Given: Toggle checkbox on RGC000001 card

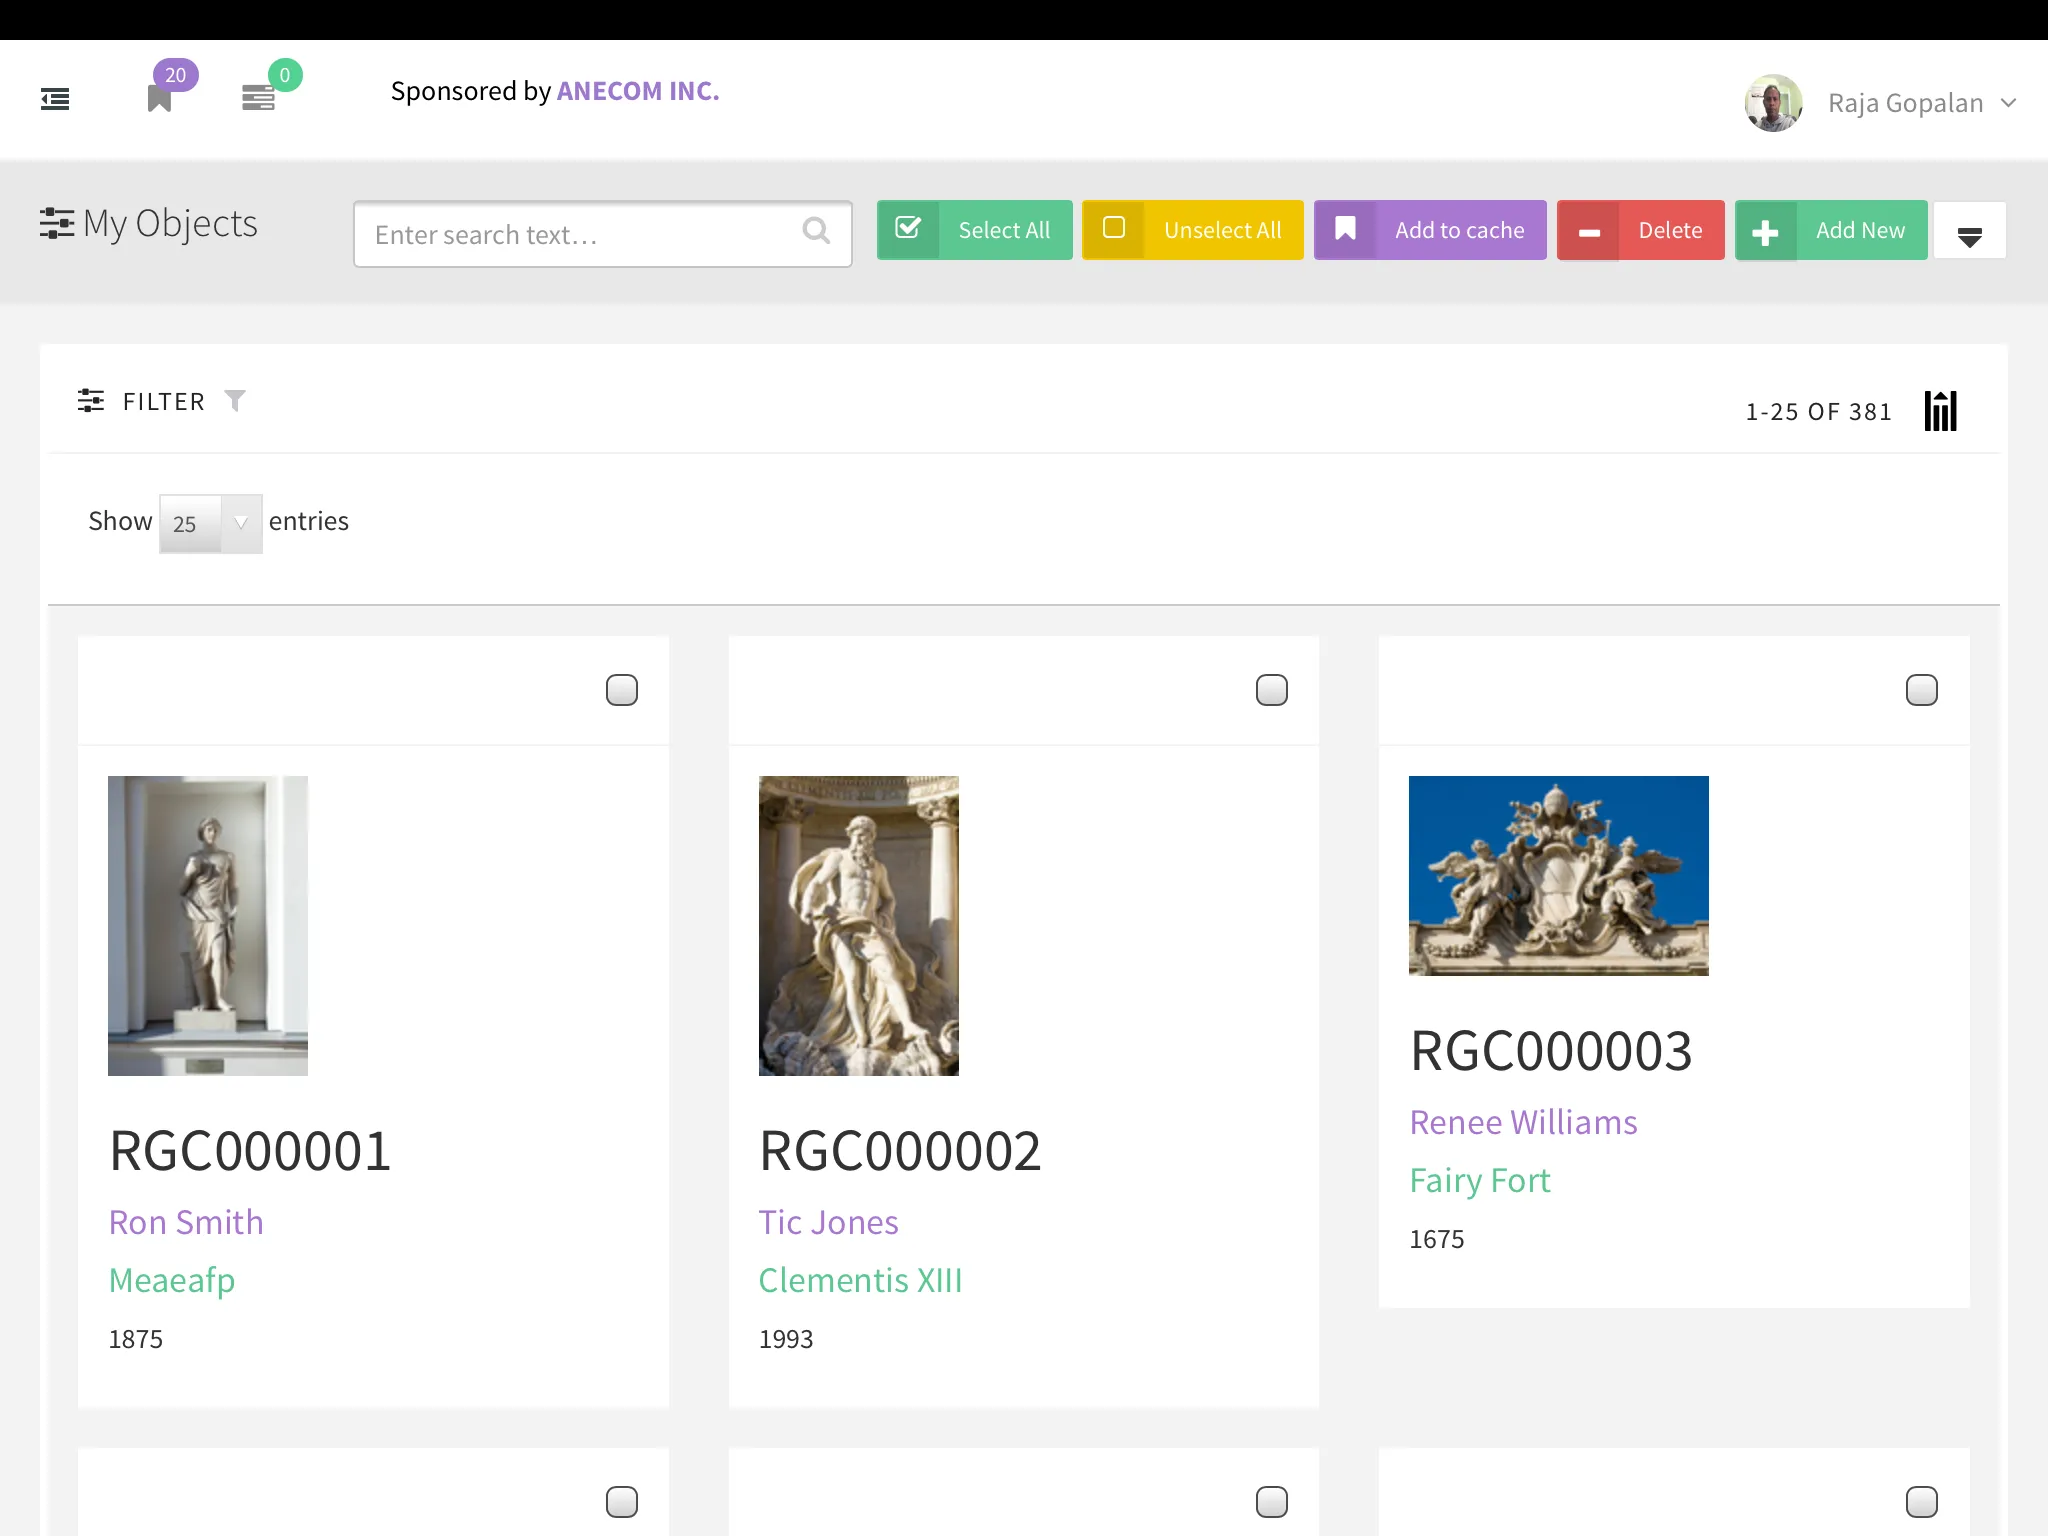Looking at the screenshot, I should pyautogui.click(x=621, y=691).
